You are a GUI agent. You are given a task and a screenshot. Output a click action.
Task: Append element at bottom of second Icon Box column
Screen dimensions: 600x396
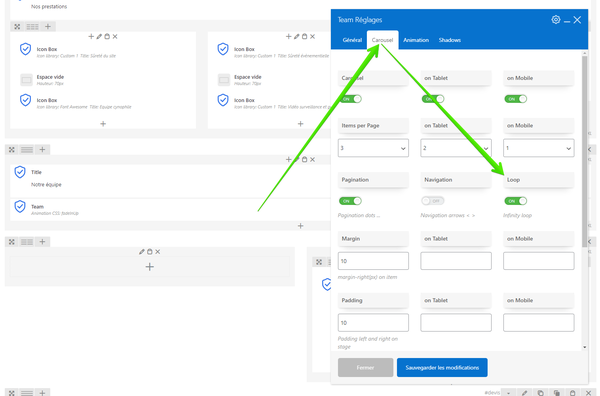pyautogui.click(x=300, y=124)
